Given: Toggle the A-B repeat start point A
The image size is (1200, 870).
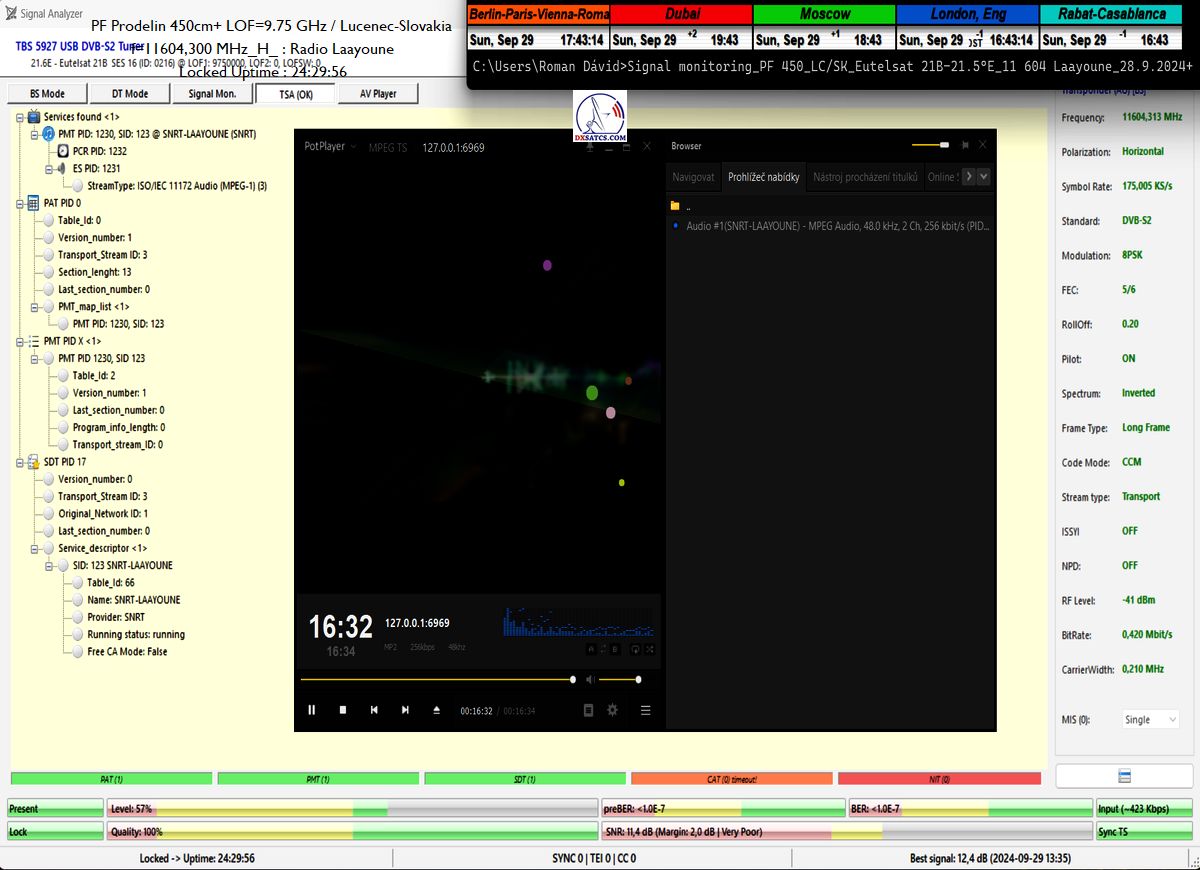Looking at the screenshot, I should 590,649.
